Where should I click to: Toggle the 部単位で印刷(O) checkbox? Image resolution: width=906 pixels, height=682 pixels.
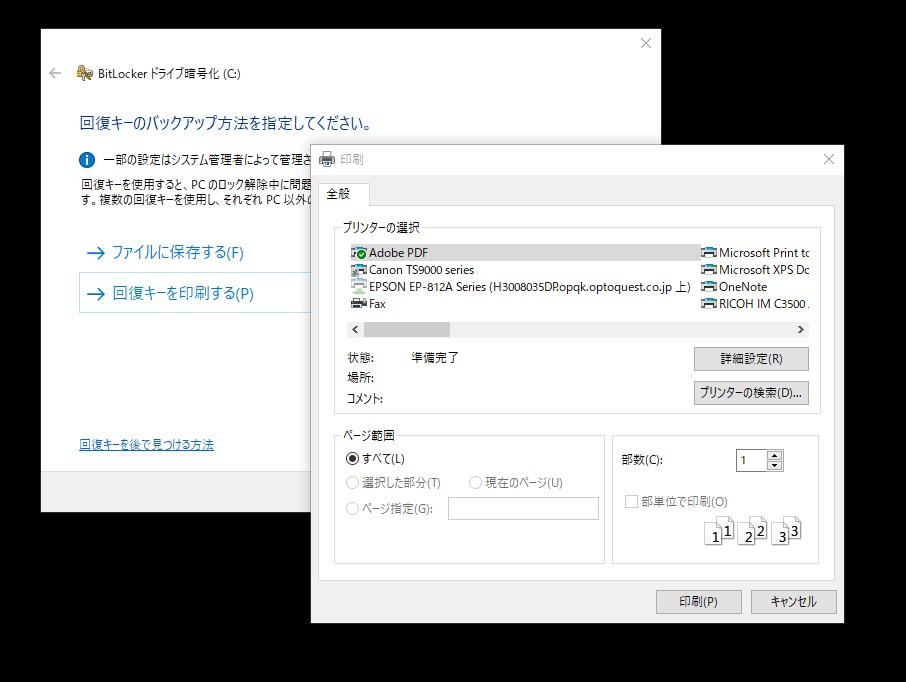(x=631, y=501)
